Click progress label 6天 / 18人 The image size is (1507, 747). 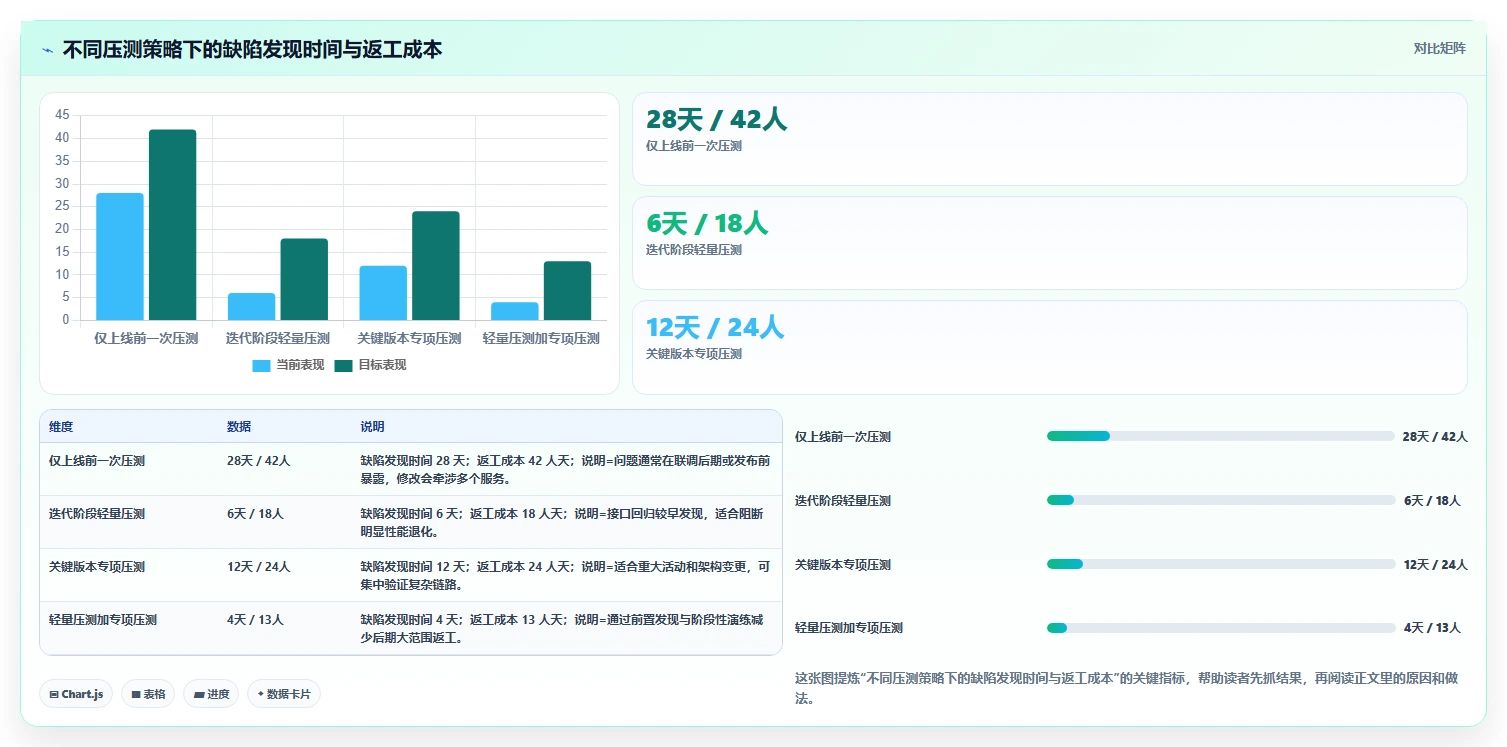click(1432, 500)
